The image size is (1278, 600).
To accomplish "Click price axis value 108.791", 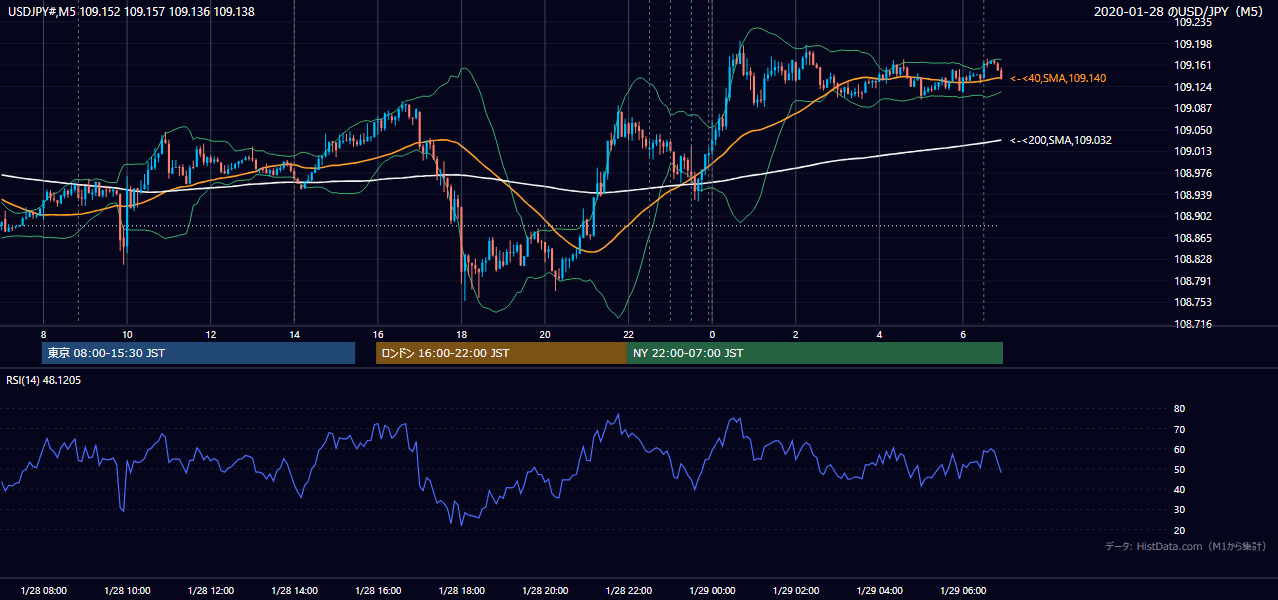I will click(1193, 281).
